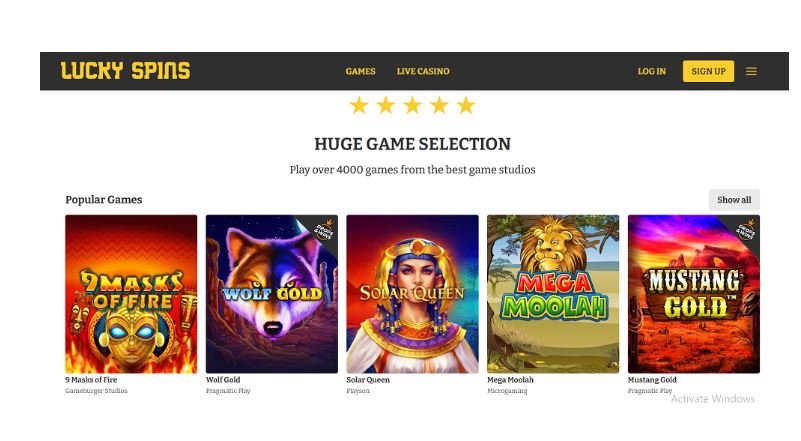Click the Log In link
The width and height of the screenshot is (801, 441).
pos(652,72)
